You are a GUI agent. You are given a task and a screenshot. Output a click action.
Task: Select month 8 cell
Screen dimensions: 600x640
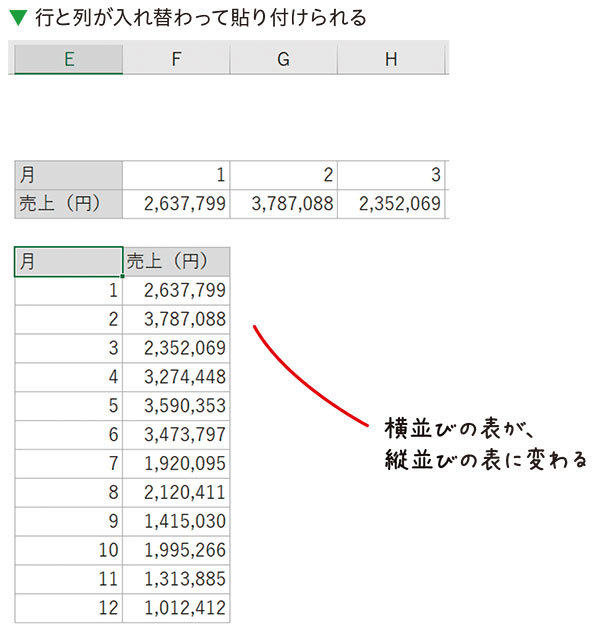(x=69, y=493)
